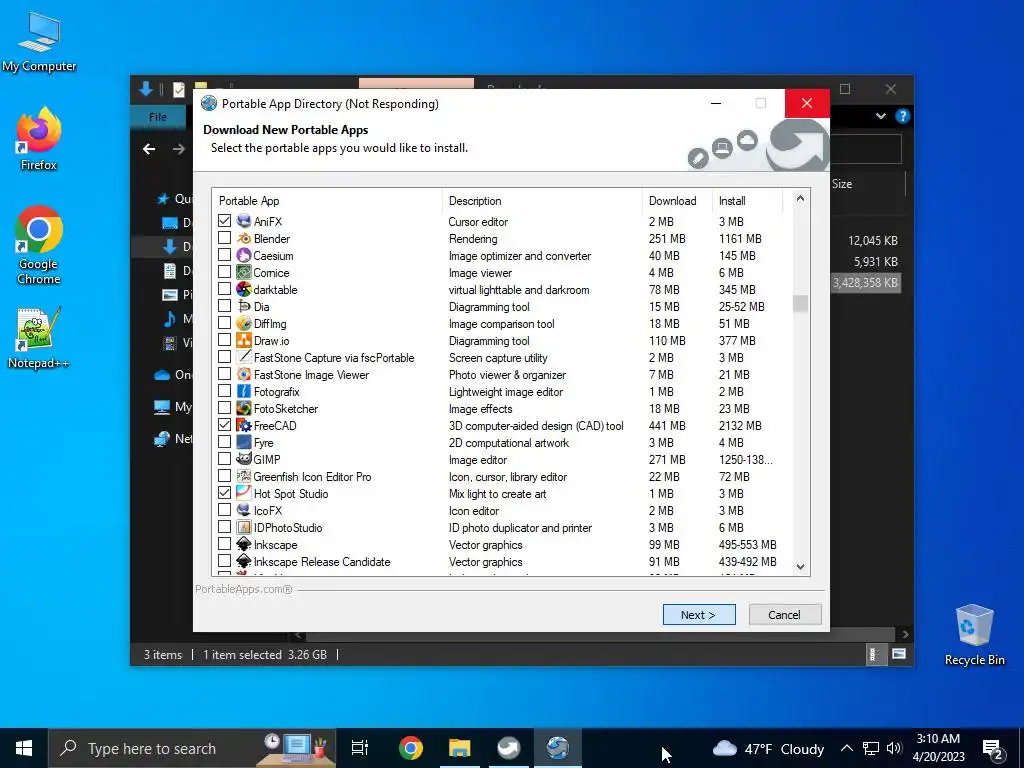
Task: Sort by Description column header
Action: point(542,200)
